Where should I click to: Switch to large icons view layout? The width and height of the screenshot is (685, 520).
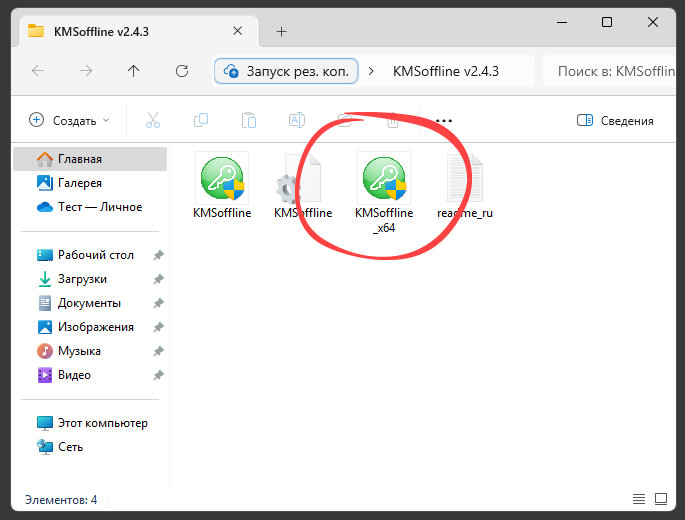point(661,499)
